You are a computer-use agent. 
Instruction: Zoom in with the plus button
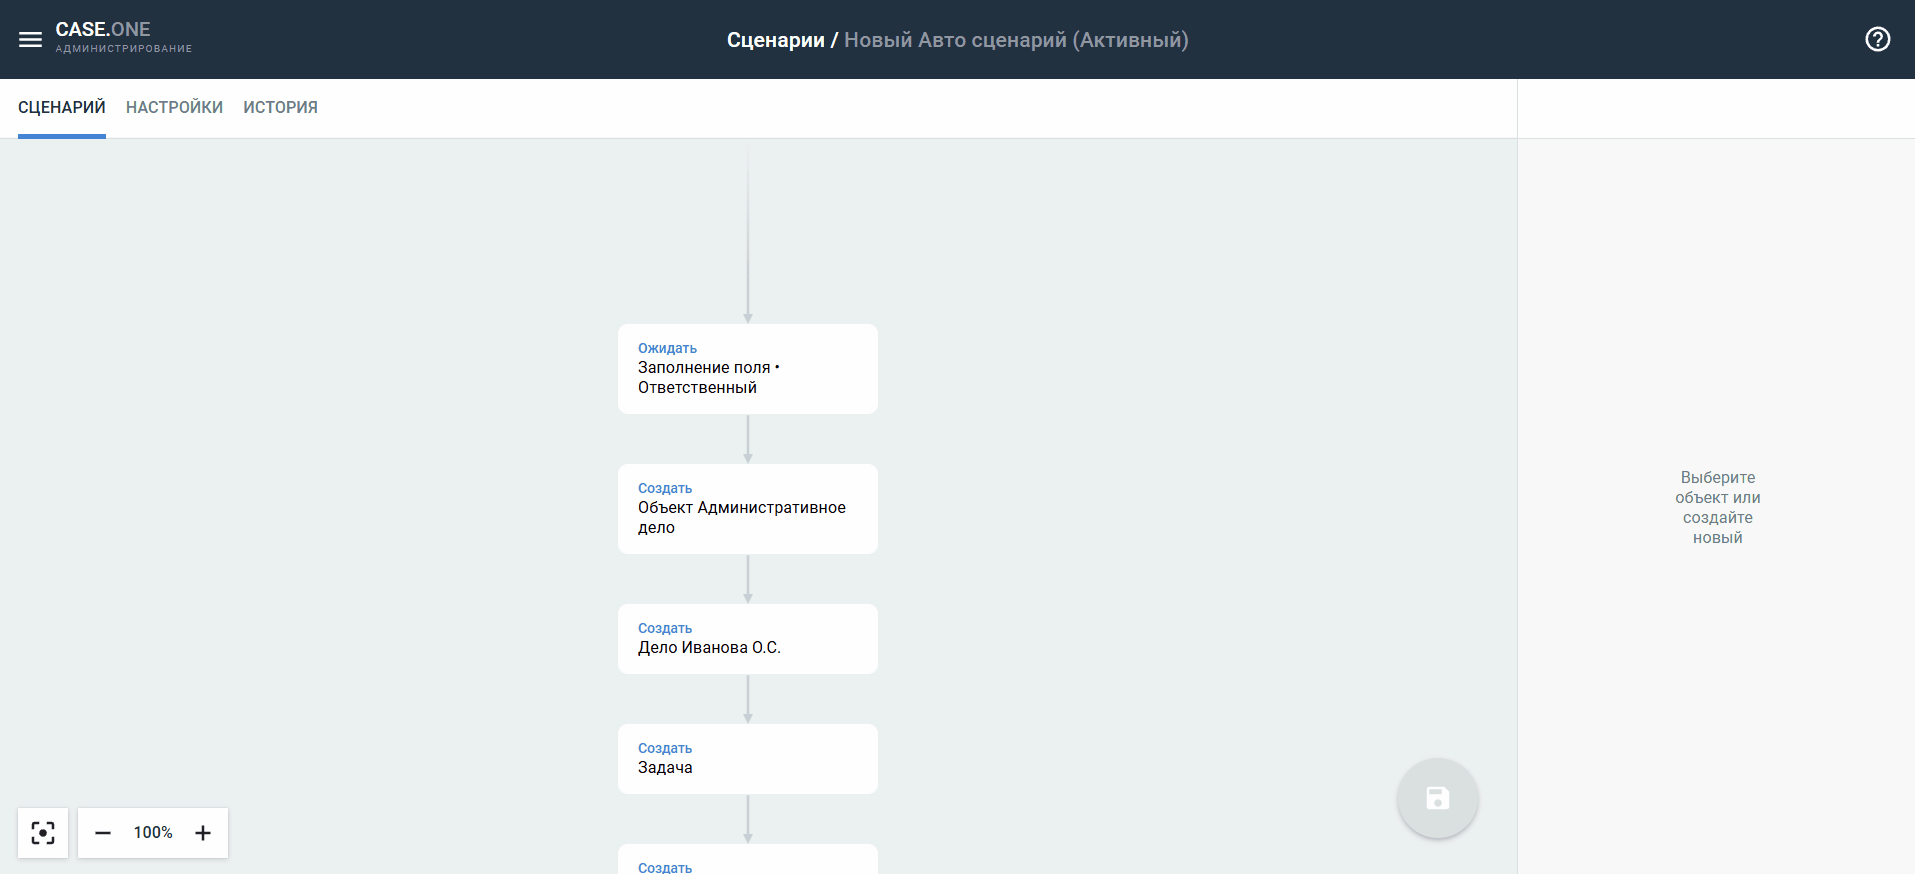(203, 833)
